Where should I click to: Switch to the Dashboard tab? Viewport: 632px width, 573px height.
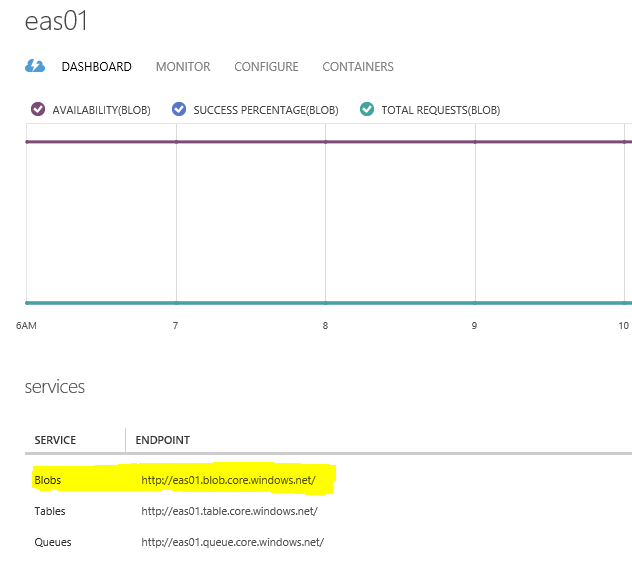(96, 66)
